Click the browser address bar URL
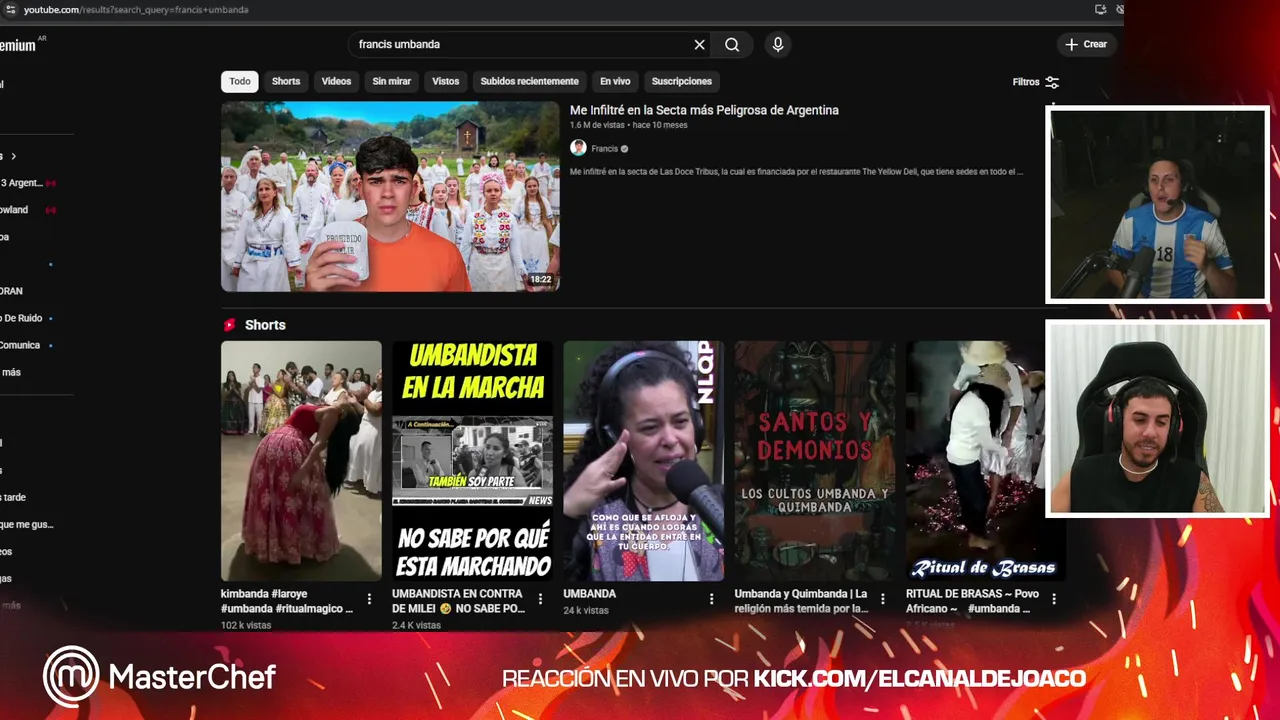Screen dimensions: 1280x720 [136, 10]
